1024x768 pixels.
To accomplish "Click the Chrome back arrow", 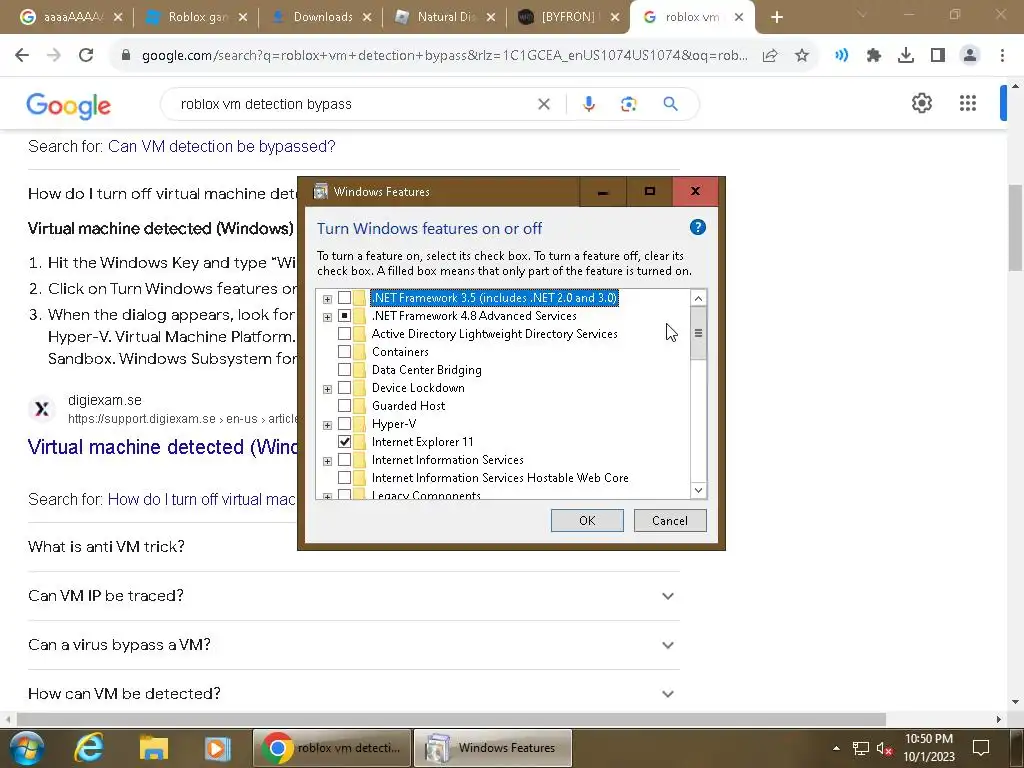I will click(22, 56).
